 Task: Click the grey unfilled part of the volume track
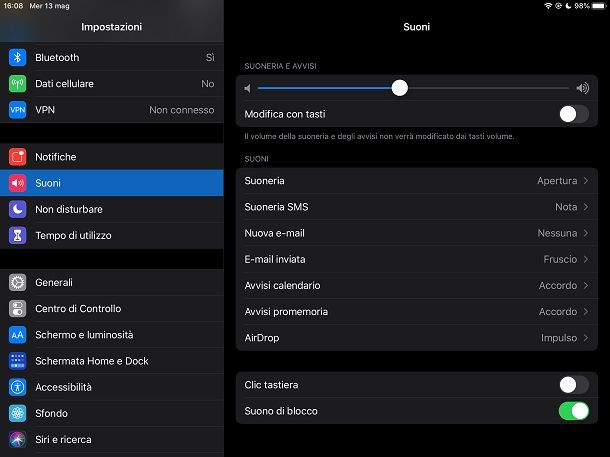(488, 88)
